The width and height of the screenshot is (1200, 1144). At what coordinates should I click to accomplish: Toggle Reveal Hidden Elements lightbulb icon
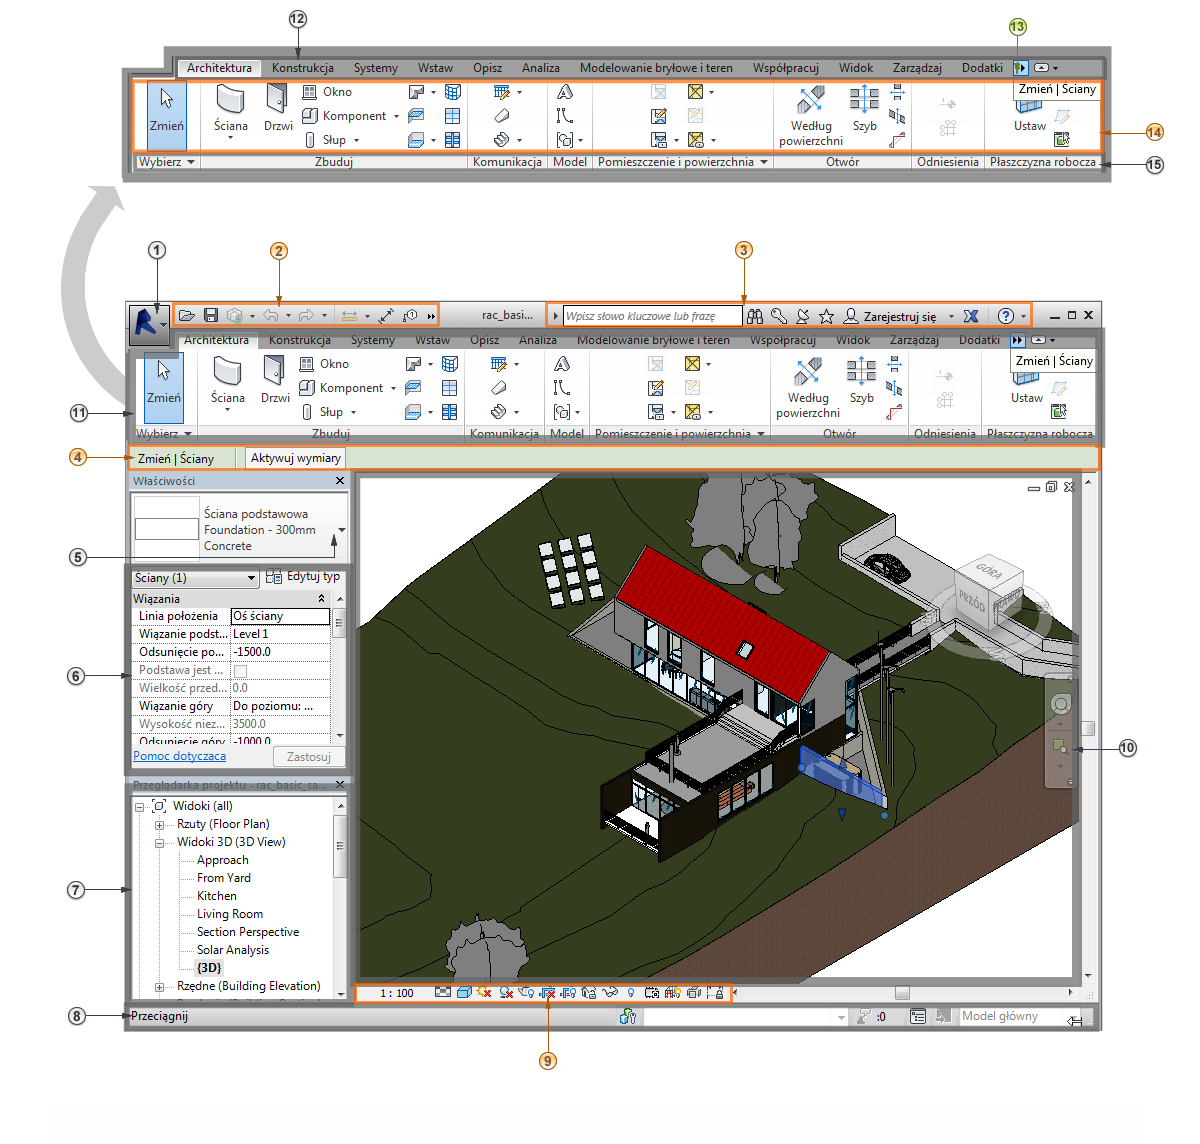pos(631,993)
